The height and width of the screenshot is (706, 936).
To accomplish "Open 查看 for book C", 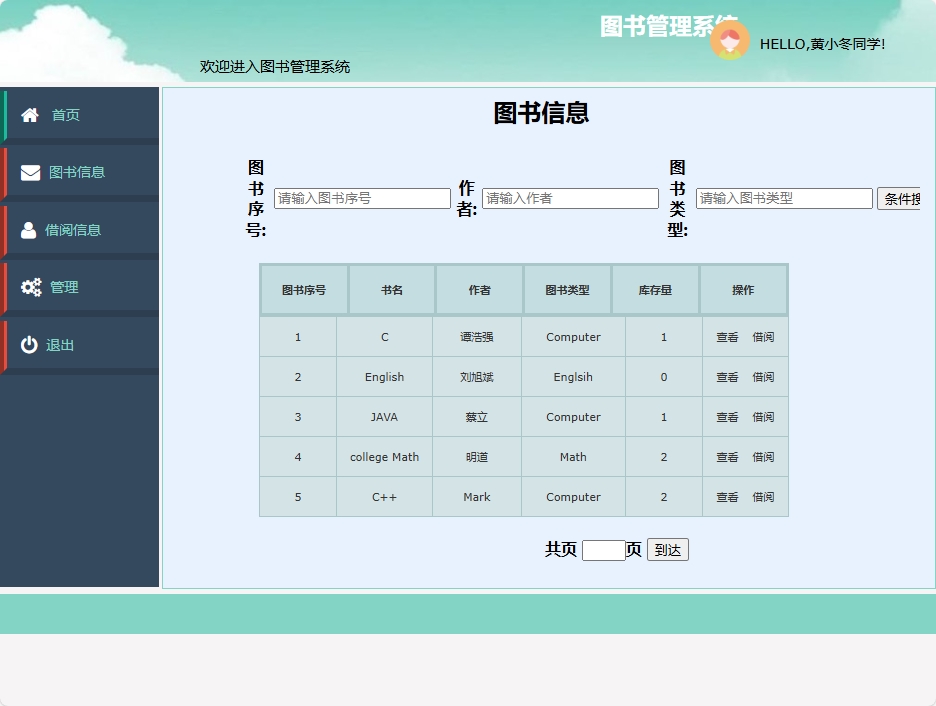I will [726, 337].
